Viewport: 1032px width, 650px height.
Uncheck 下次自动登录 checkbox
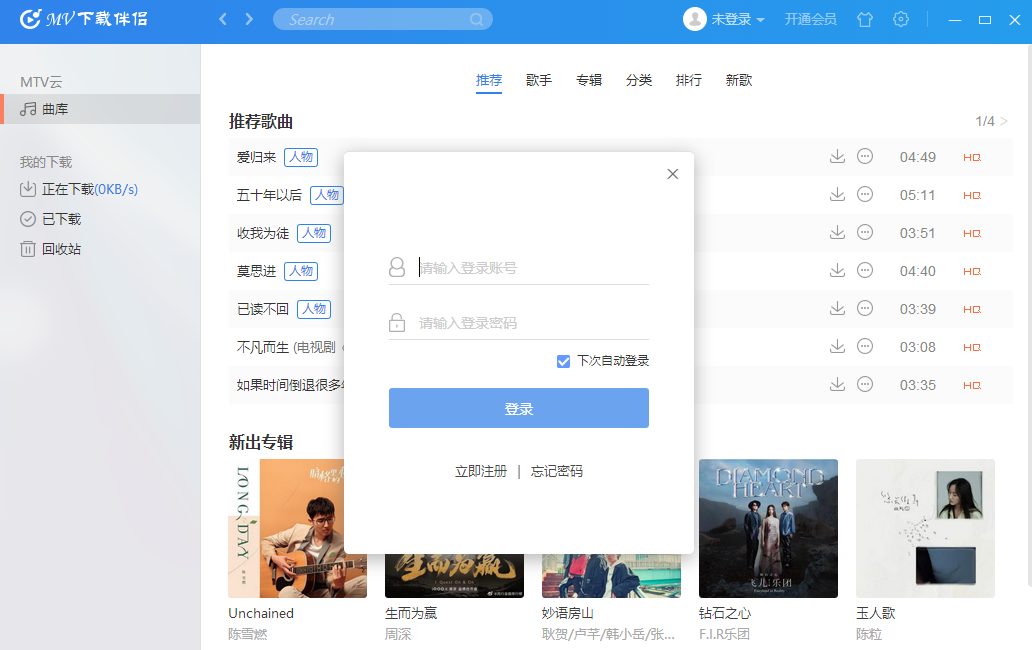564,361
